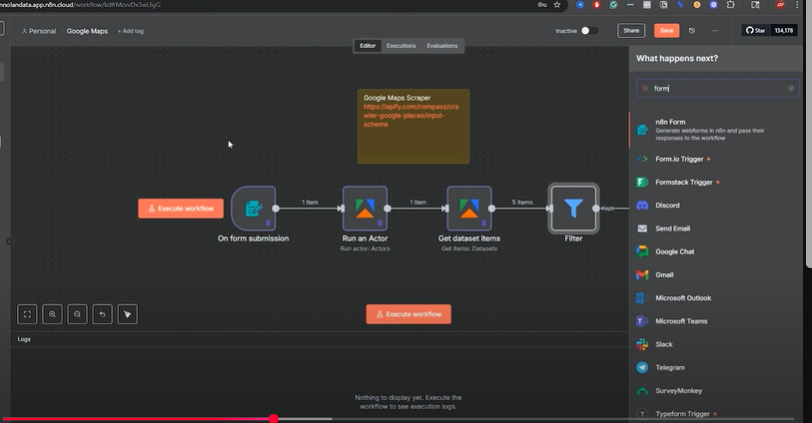The width and height of the screenshot is (812, 423).
Task: Click the video progress bar playhead
Action: (x=273, y=419)
